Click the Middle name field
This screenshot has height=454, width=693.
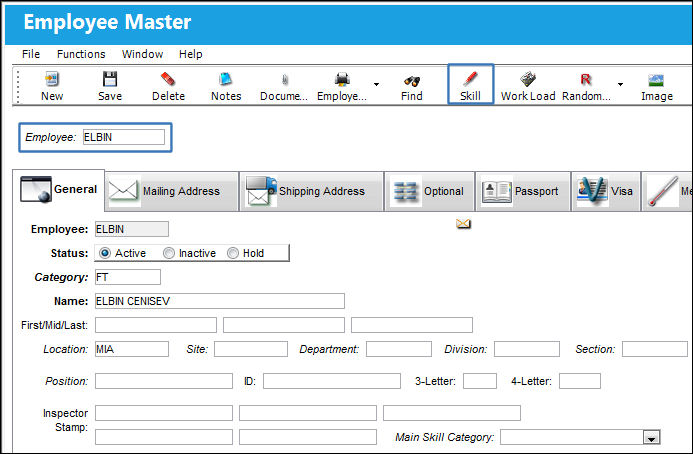pos(284,325)
